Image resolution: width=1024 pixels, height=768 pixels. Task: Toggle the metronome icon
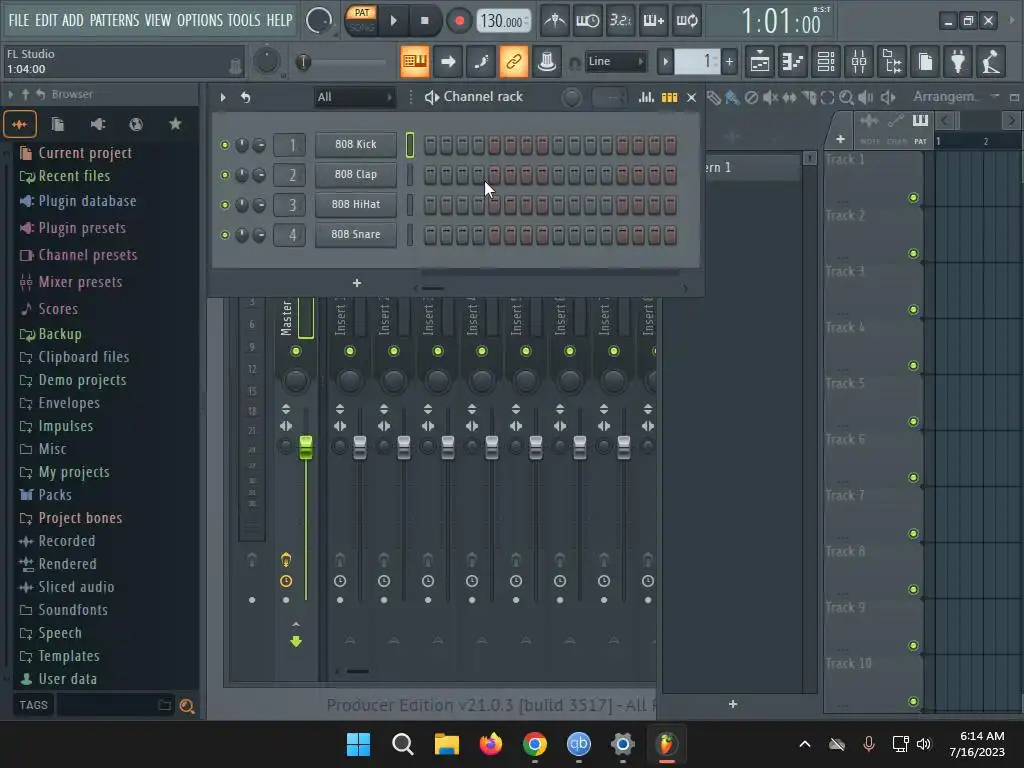tap(555, 21)
